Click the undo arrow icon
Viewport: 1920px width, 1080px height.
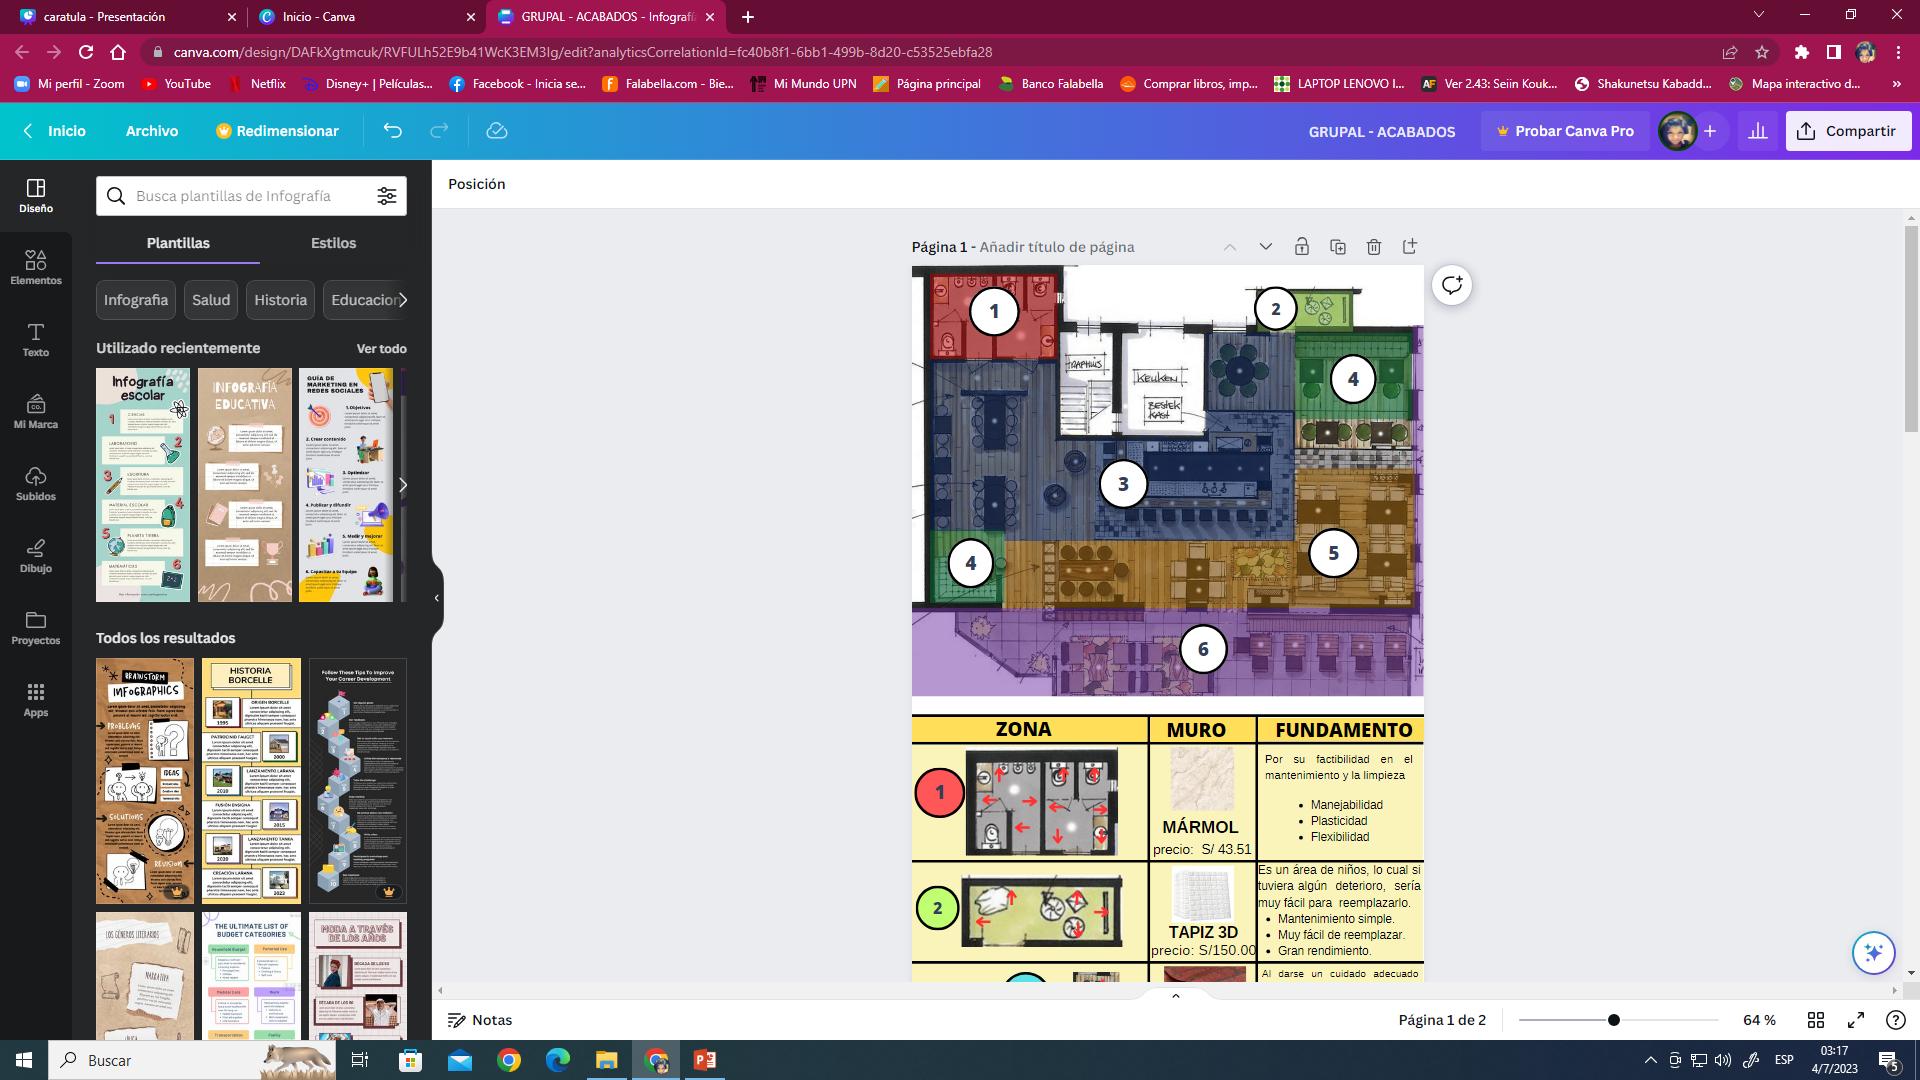(393, 131)
